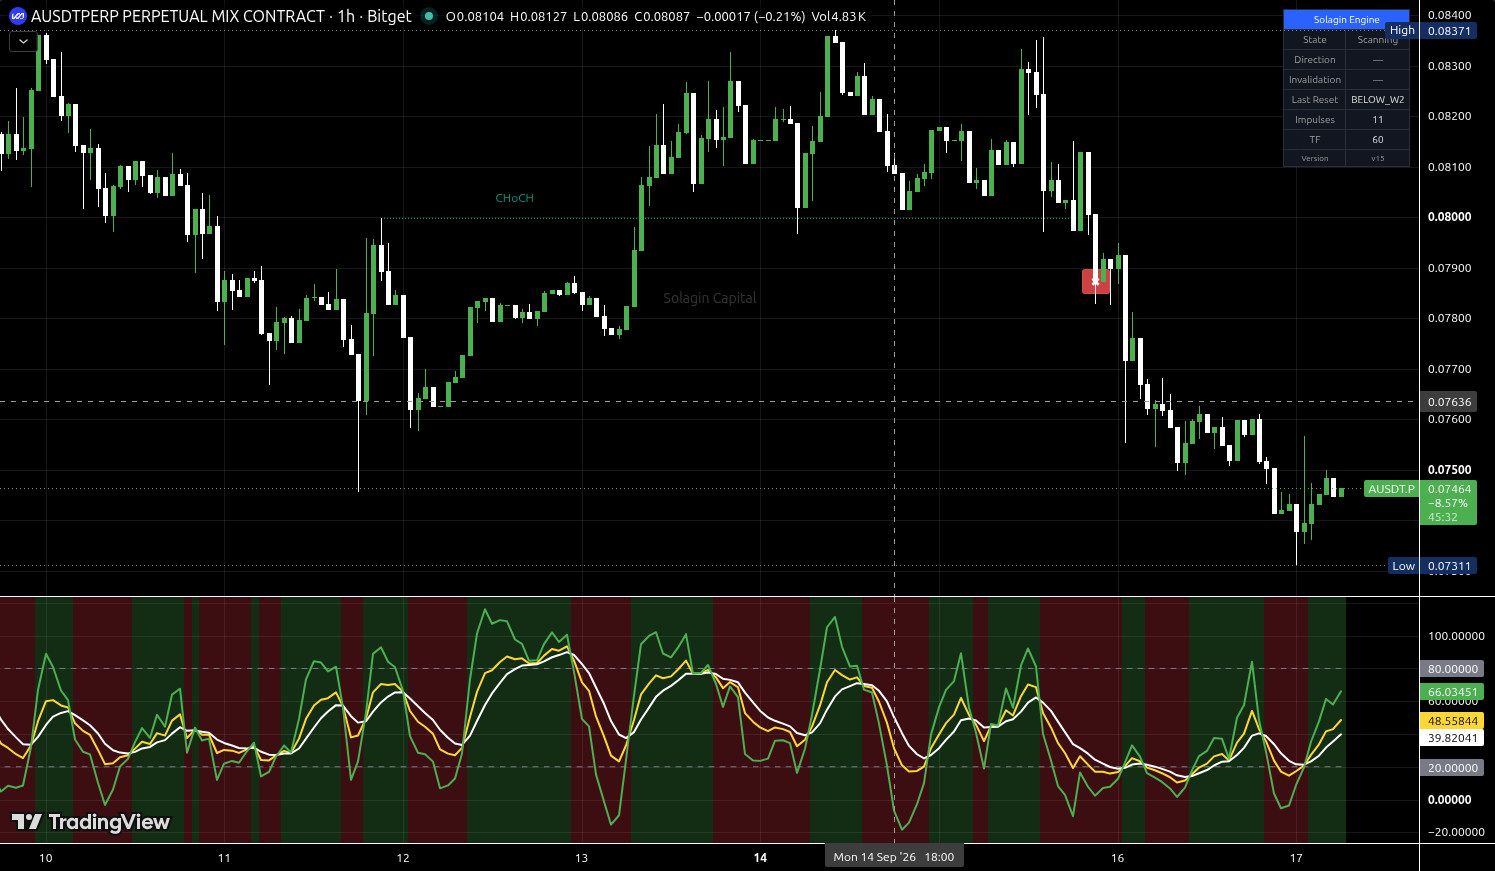Image resolution: width=1495 pixels, height=871 pixels.
Task: Click the AUSDTPERP symbol logo icon
Action: pos(17,16)
